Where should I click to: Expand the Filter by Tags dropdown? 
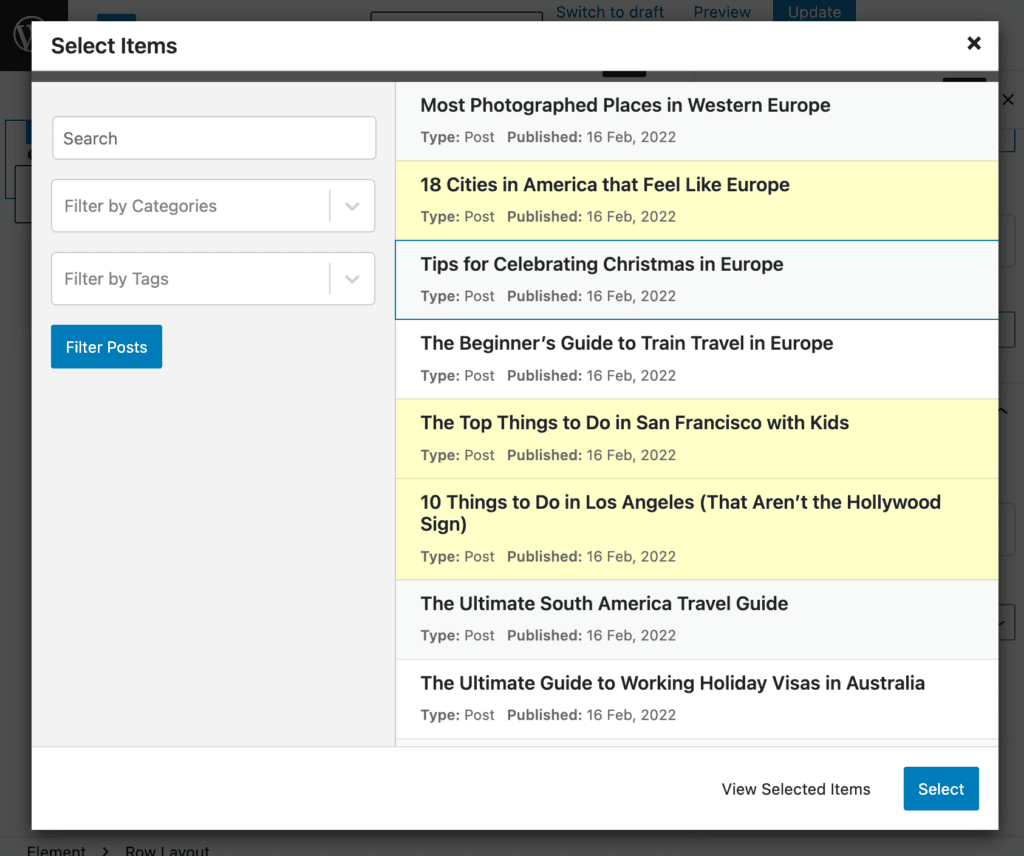[x=213, y=279]
